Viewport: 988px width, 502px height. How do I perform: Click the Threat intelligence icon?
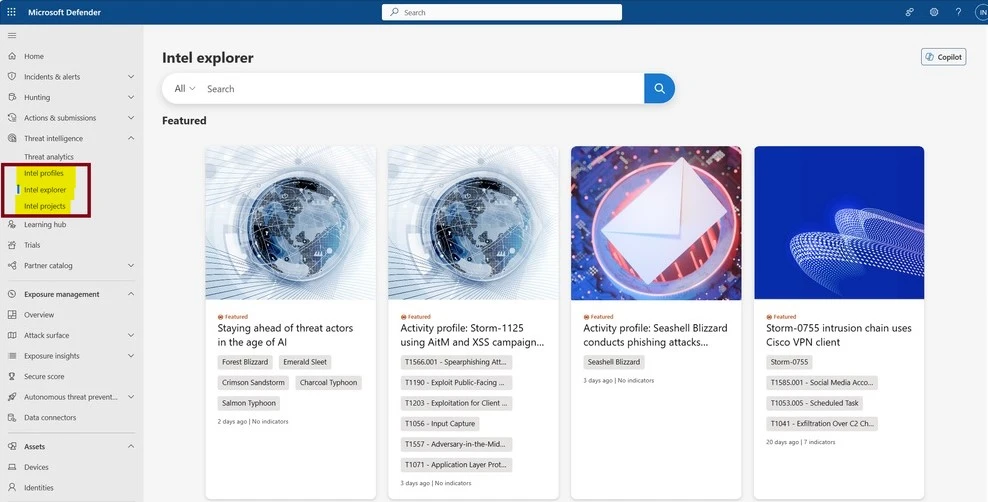click(x=12, y=138)
